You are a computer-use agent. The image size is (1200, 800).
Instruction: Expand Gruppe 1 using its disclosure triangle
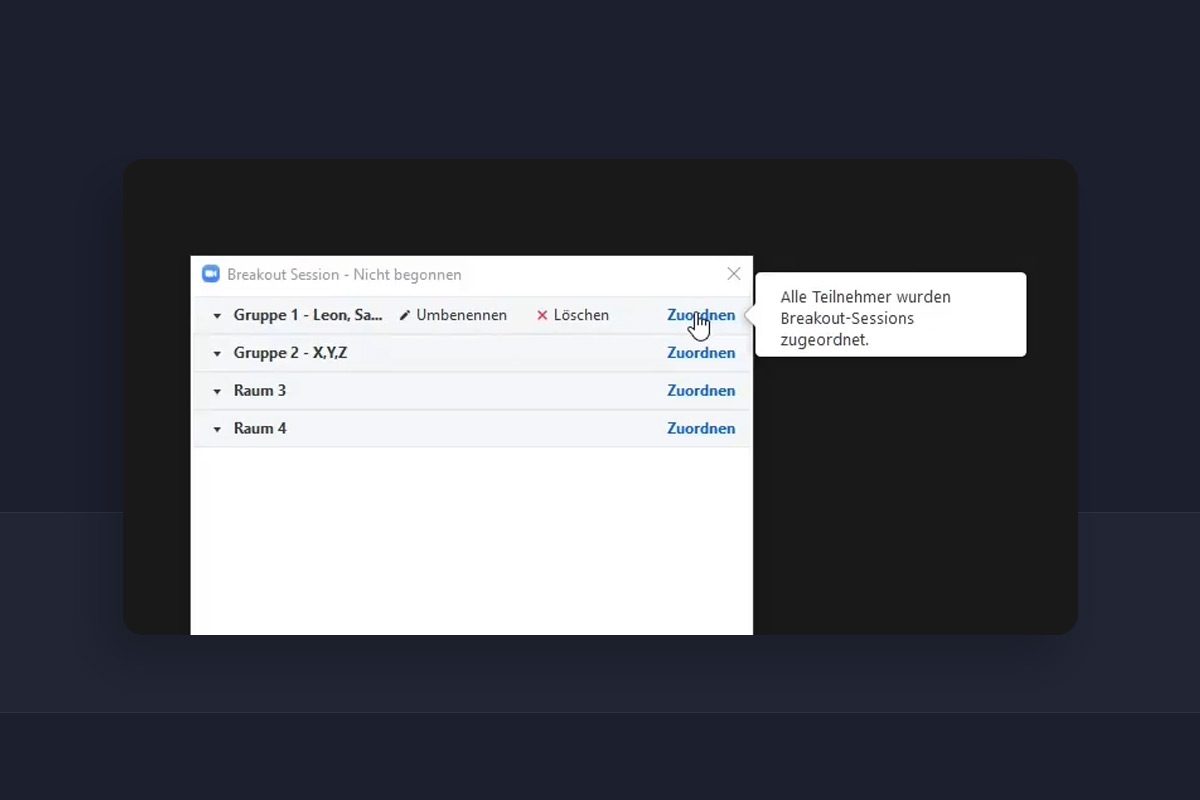(x=217, y=315)
